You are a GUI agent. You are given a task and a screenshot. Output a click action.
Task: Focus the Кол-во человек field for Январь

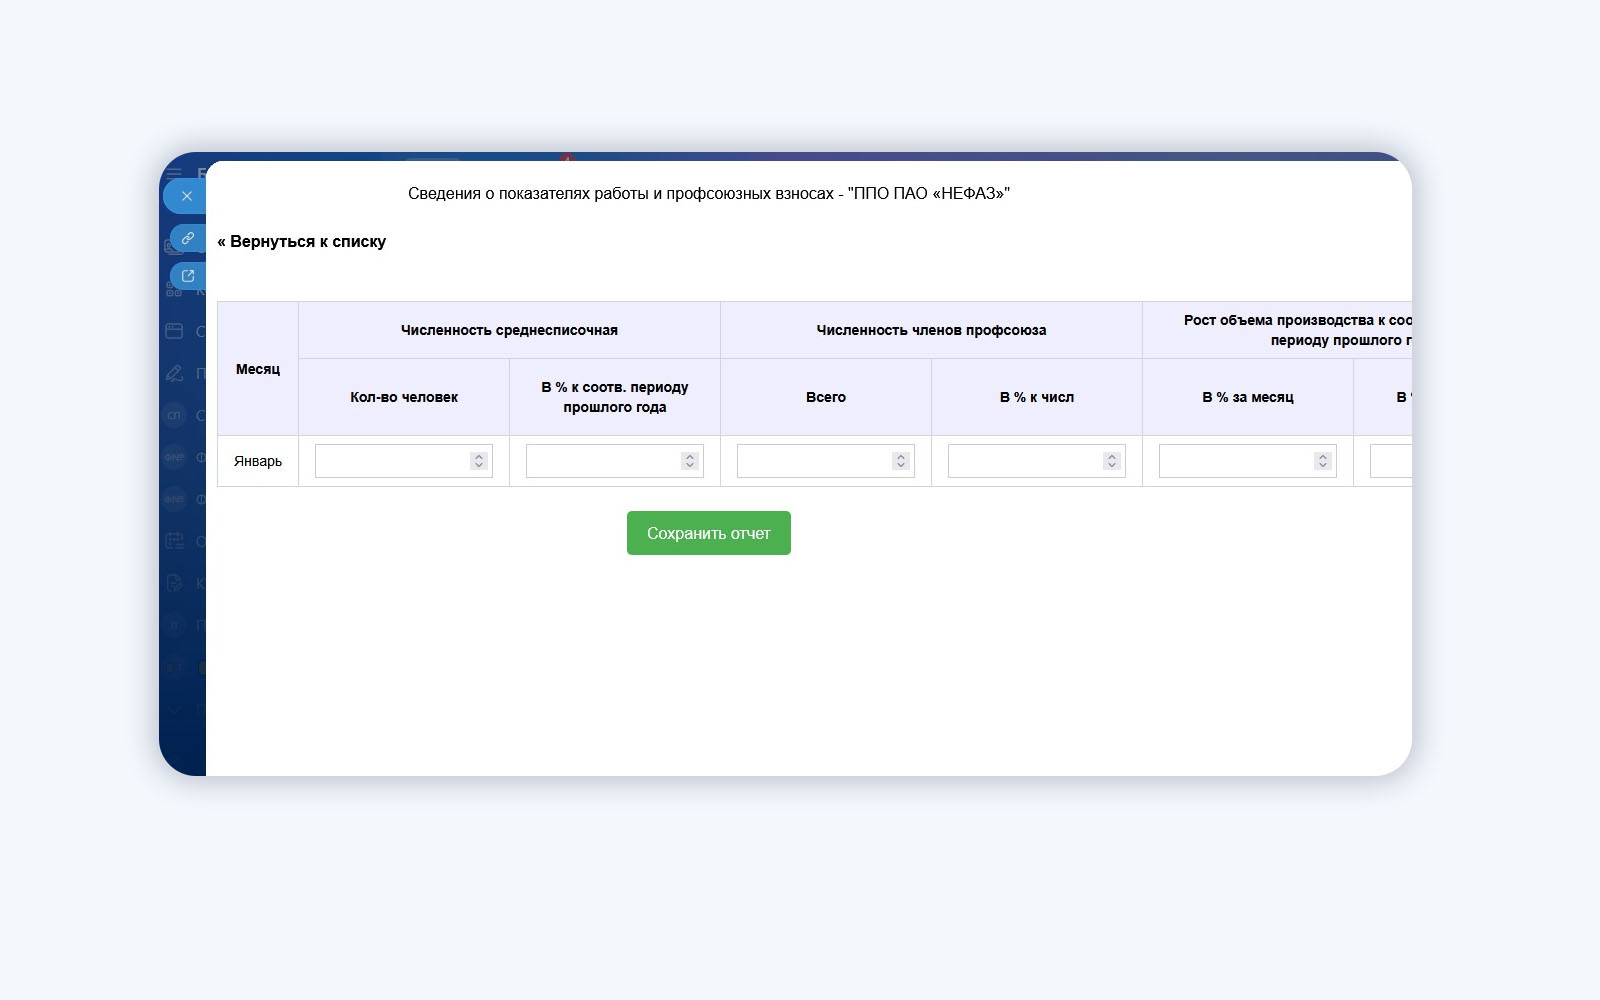point(404,461)
